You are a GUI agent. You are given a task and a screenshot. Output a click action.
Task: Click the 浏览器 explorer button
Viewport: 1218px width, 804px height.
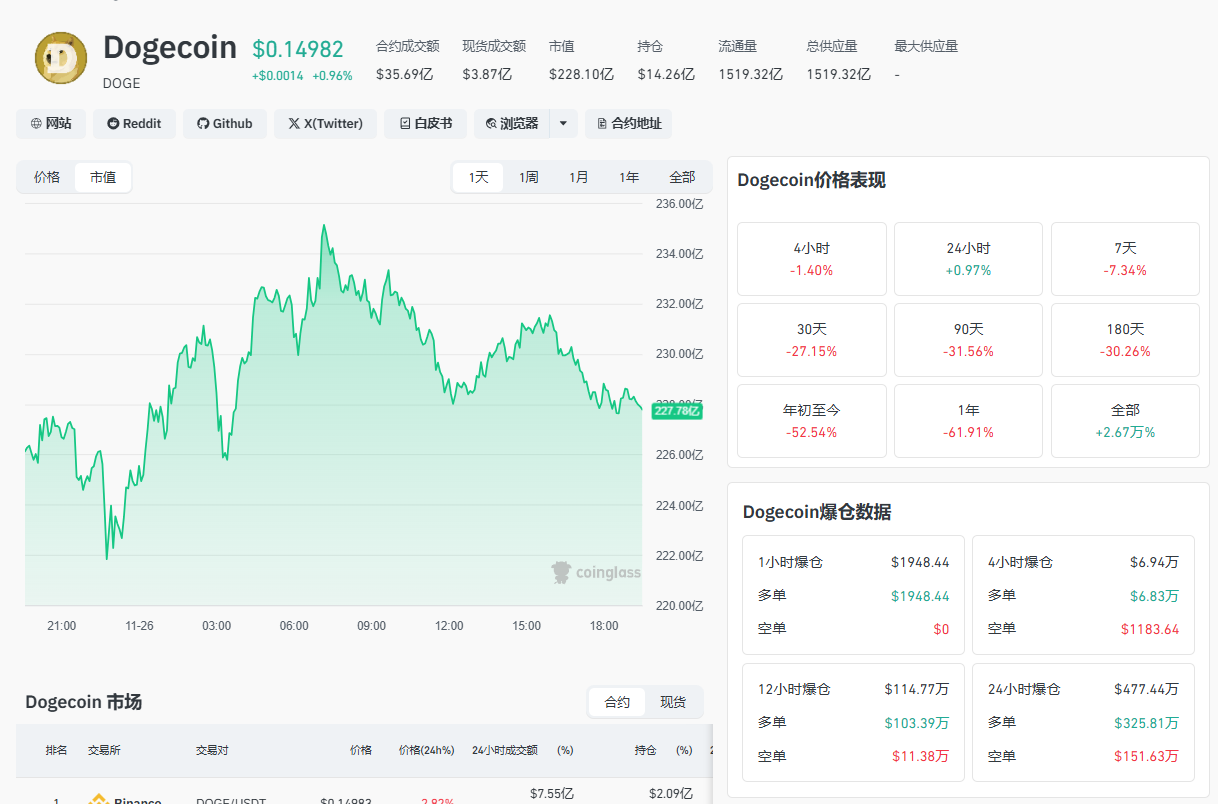point(512,124)
